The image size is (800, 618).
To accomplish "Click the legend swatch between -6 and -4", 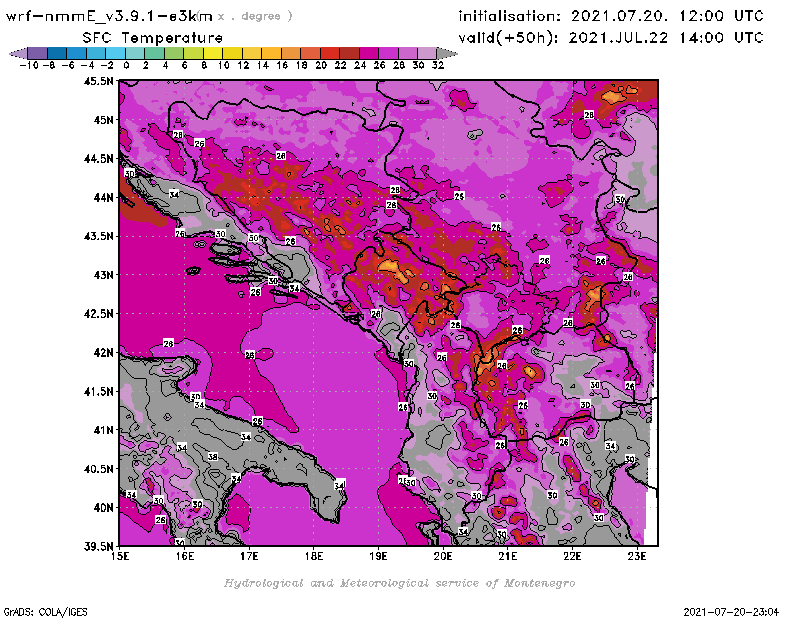I will [x=77, y=53].
